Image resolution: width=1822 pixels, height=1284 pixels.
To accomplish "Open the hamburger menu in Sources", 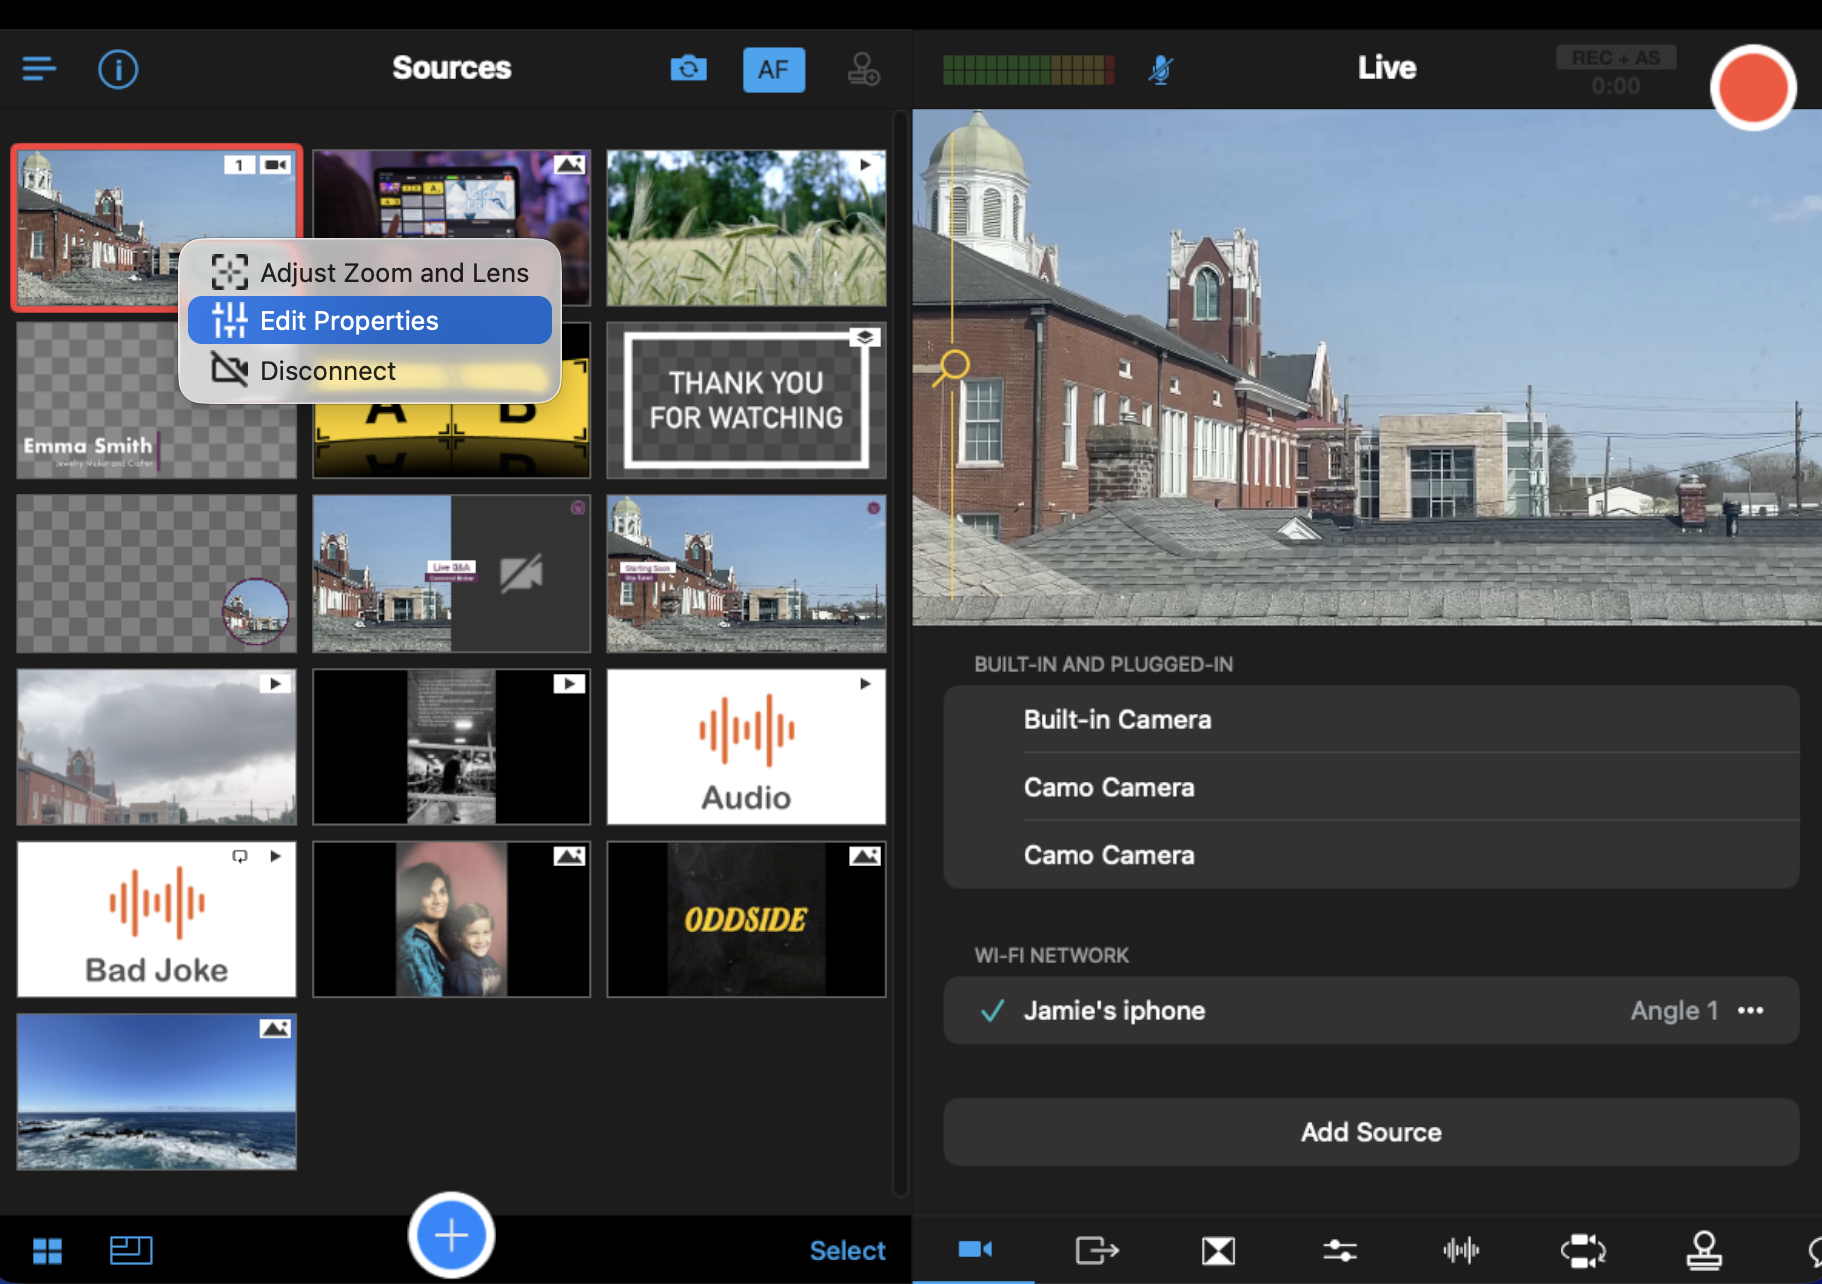I will point(39,69).
